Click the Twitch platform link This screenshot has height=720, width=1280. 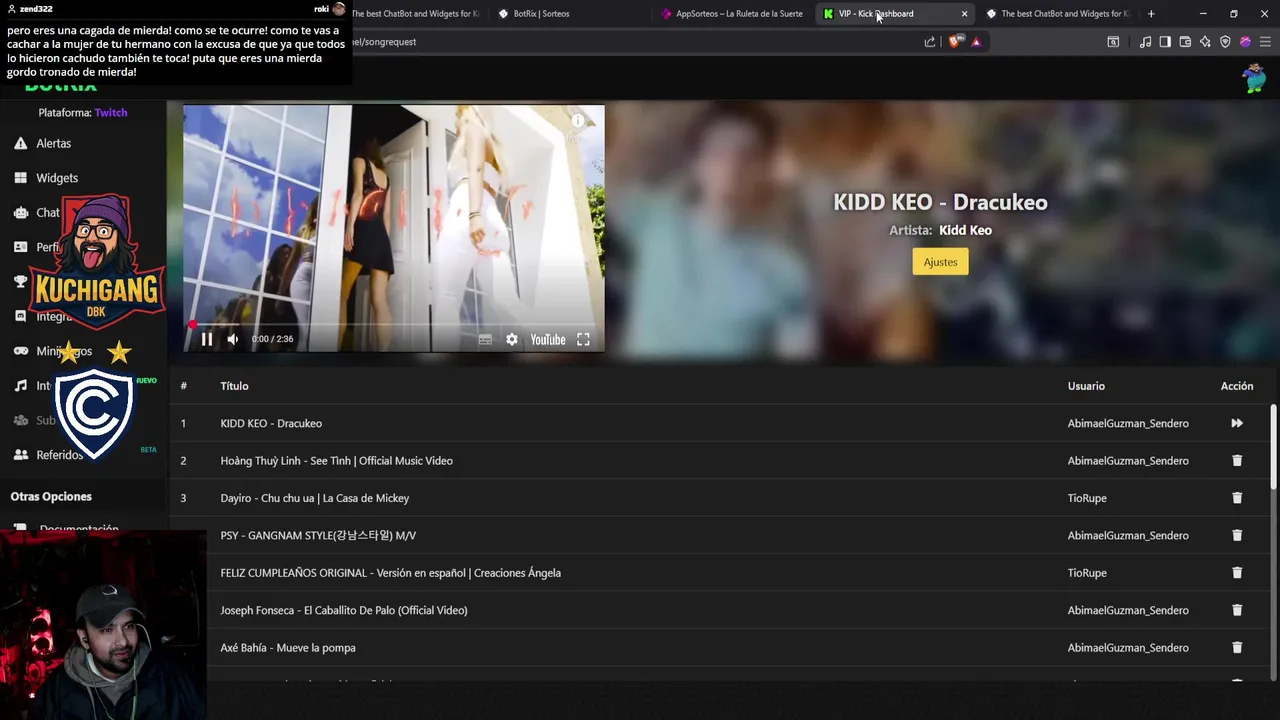pyautogui.click(x=111, y=113)
